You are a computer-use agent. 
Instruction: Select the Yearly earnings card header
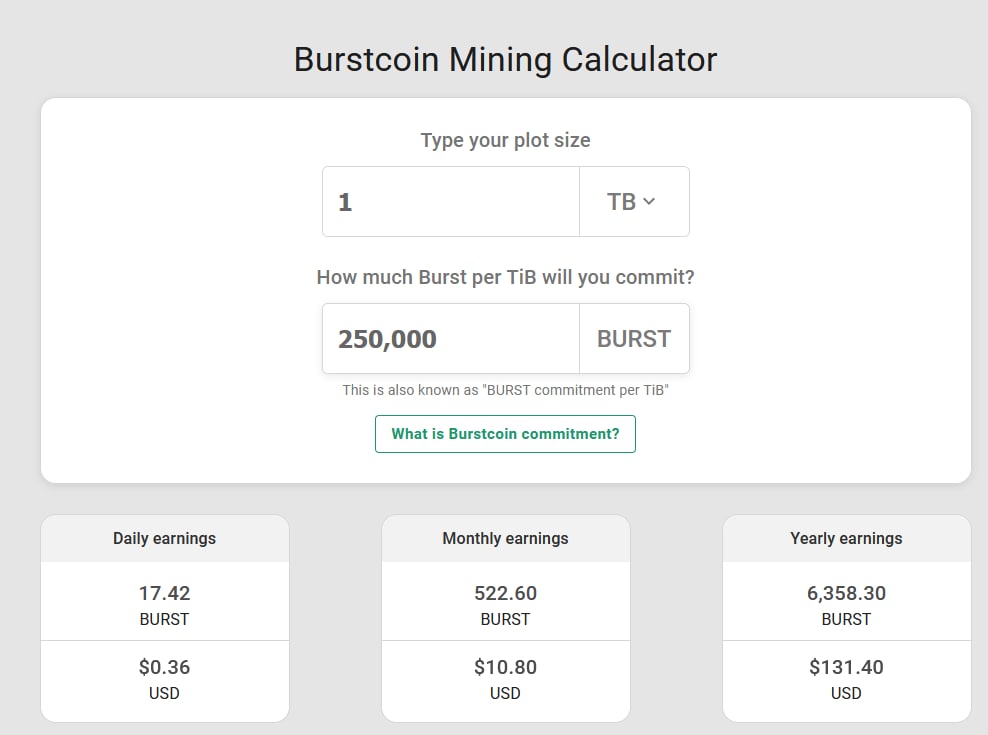(846, 538)
